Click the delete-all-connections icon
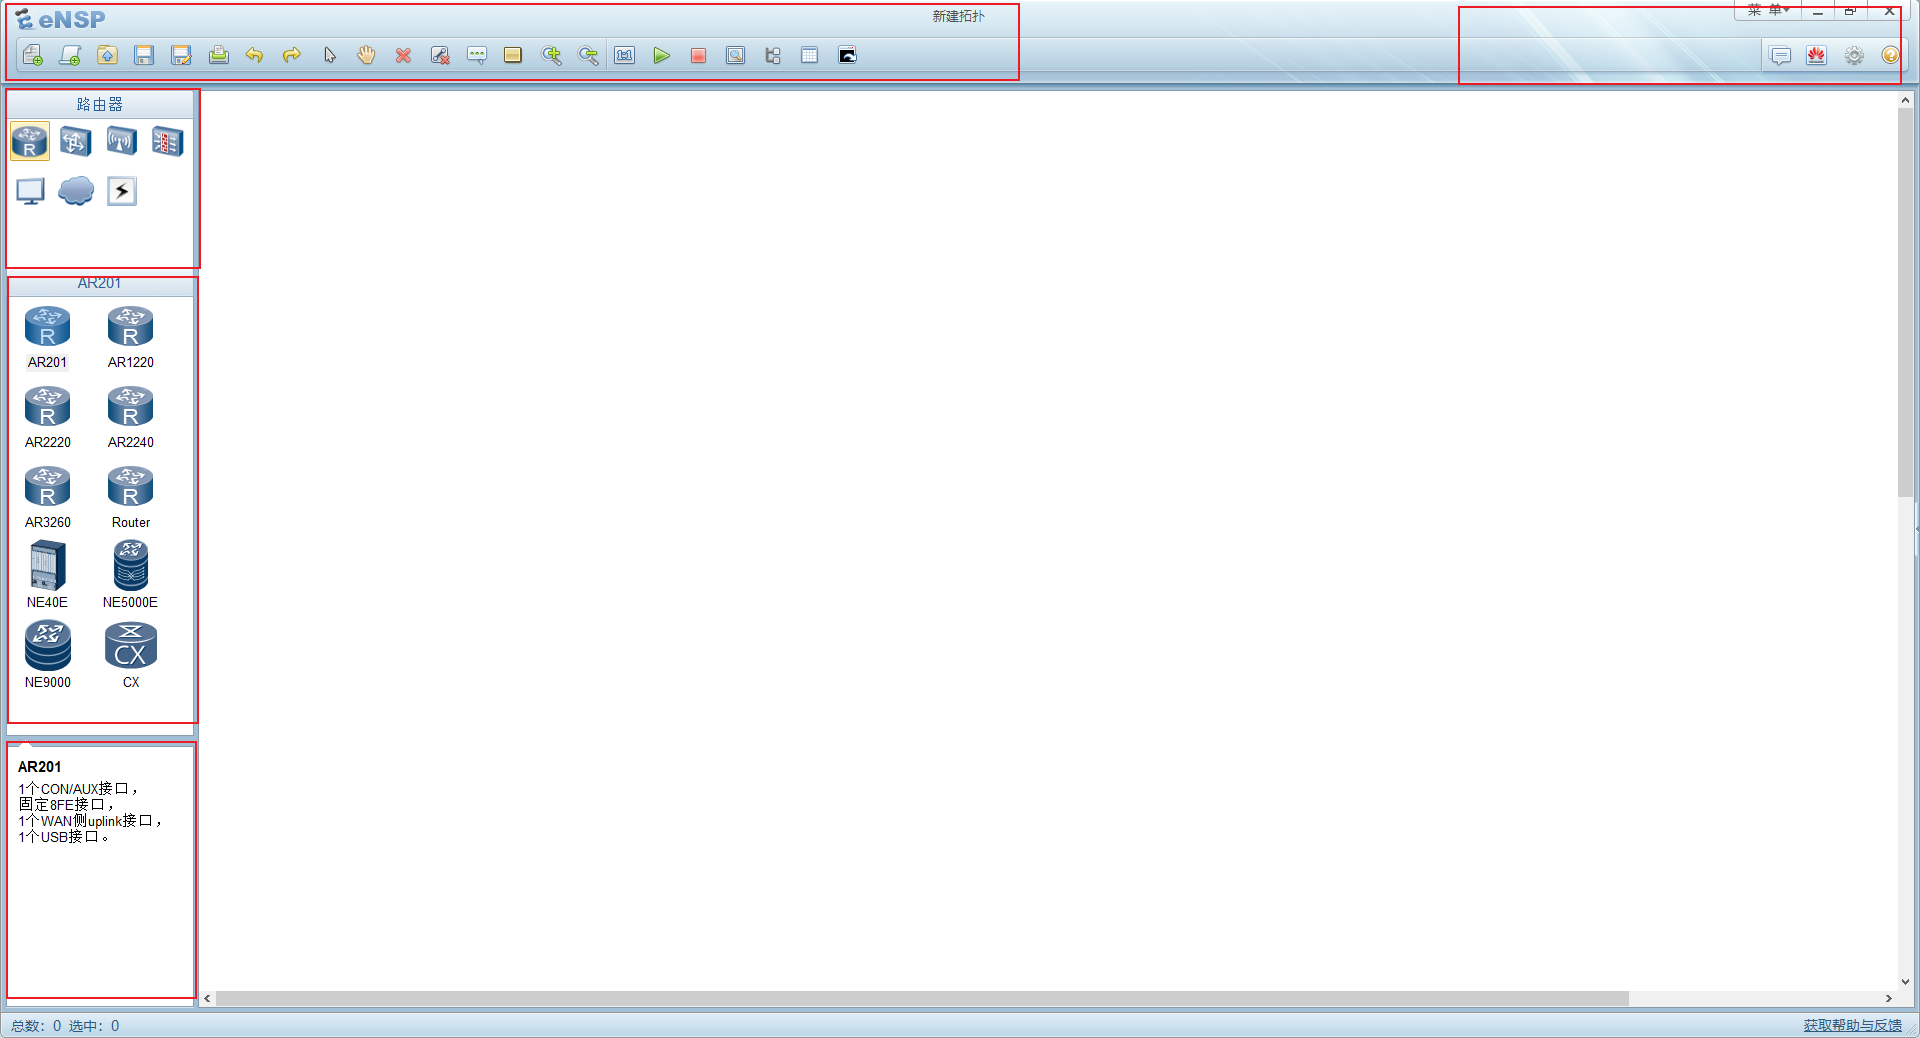The image size is (1920, 1038). pos(440,56)
